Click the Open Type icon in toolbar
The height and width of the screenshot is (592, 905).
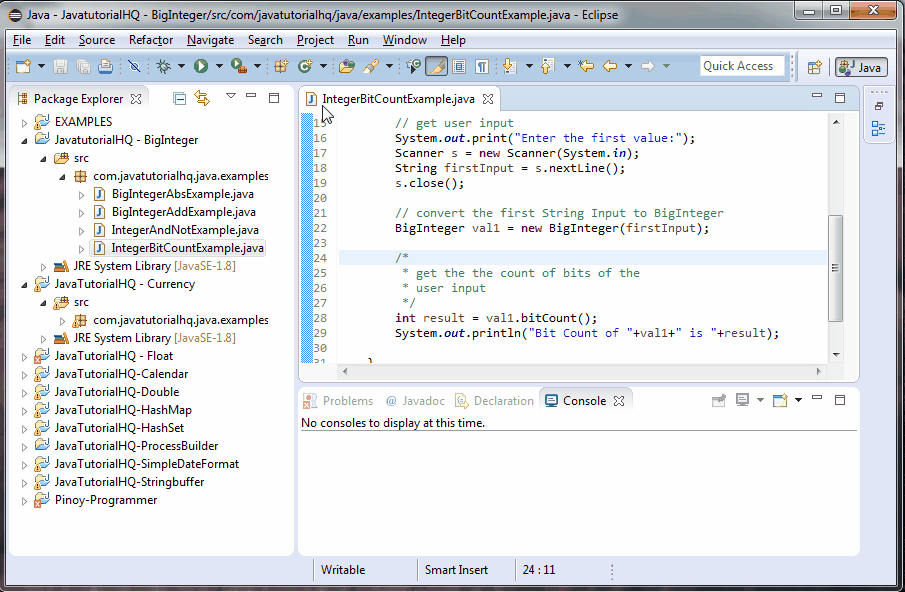(x=347, y=66)
